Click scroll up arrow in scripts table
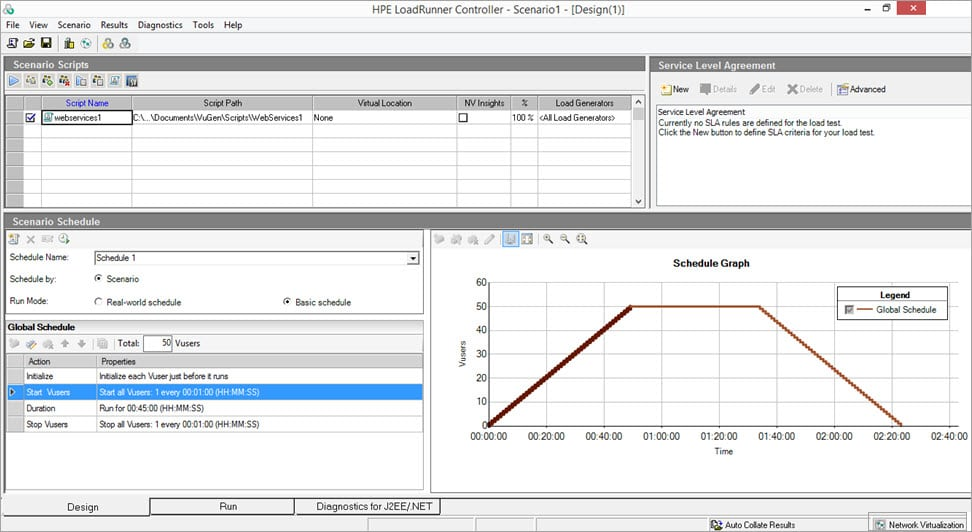 638,102
